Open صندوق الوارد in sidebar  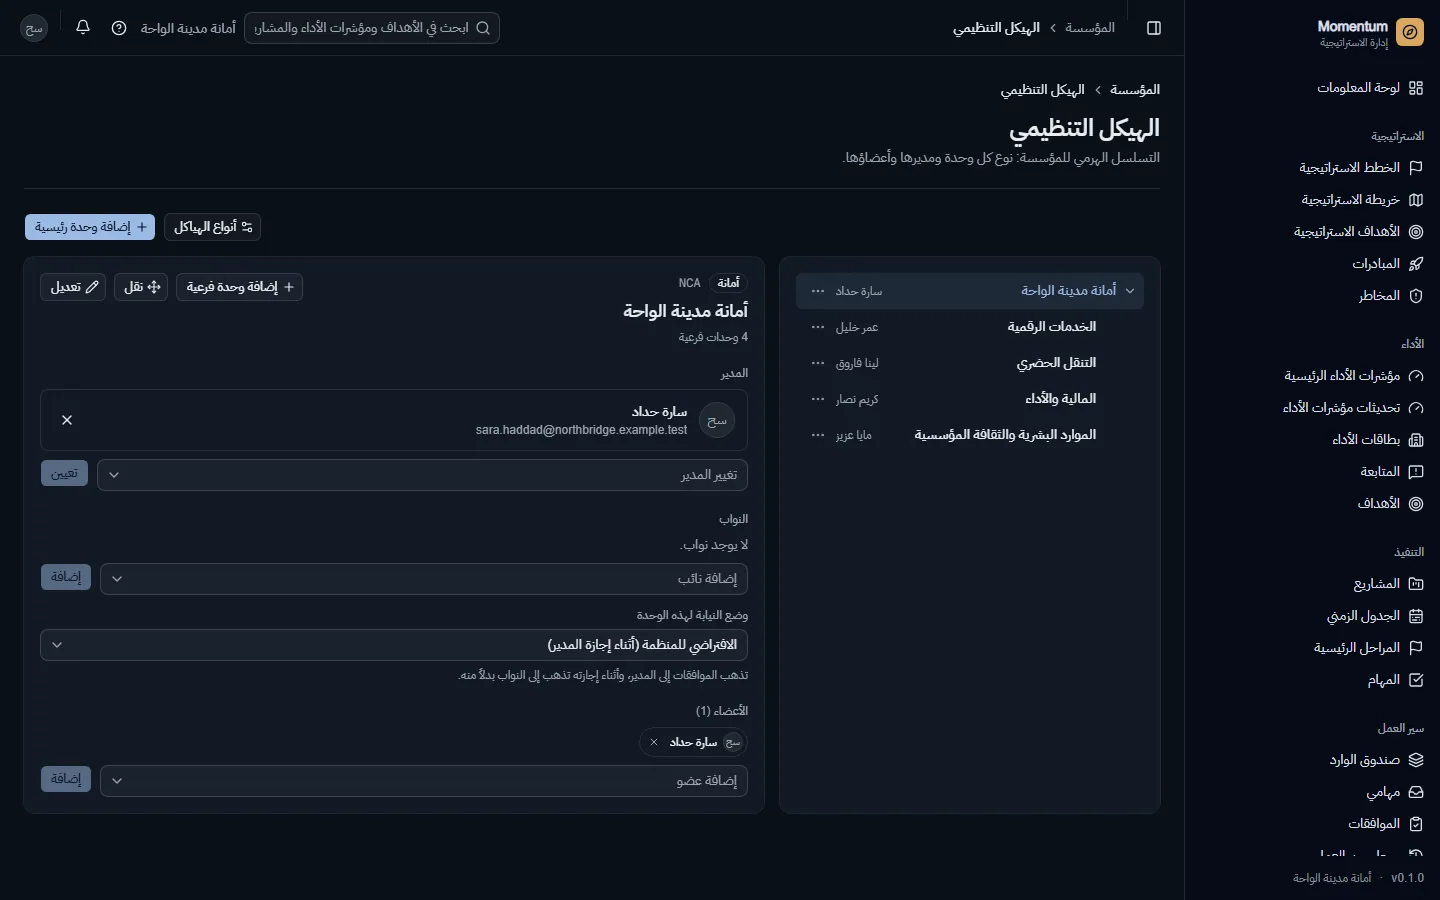[1376, 760]
